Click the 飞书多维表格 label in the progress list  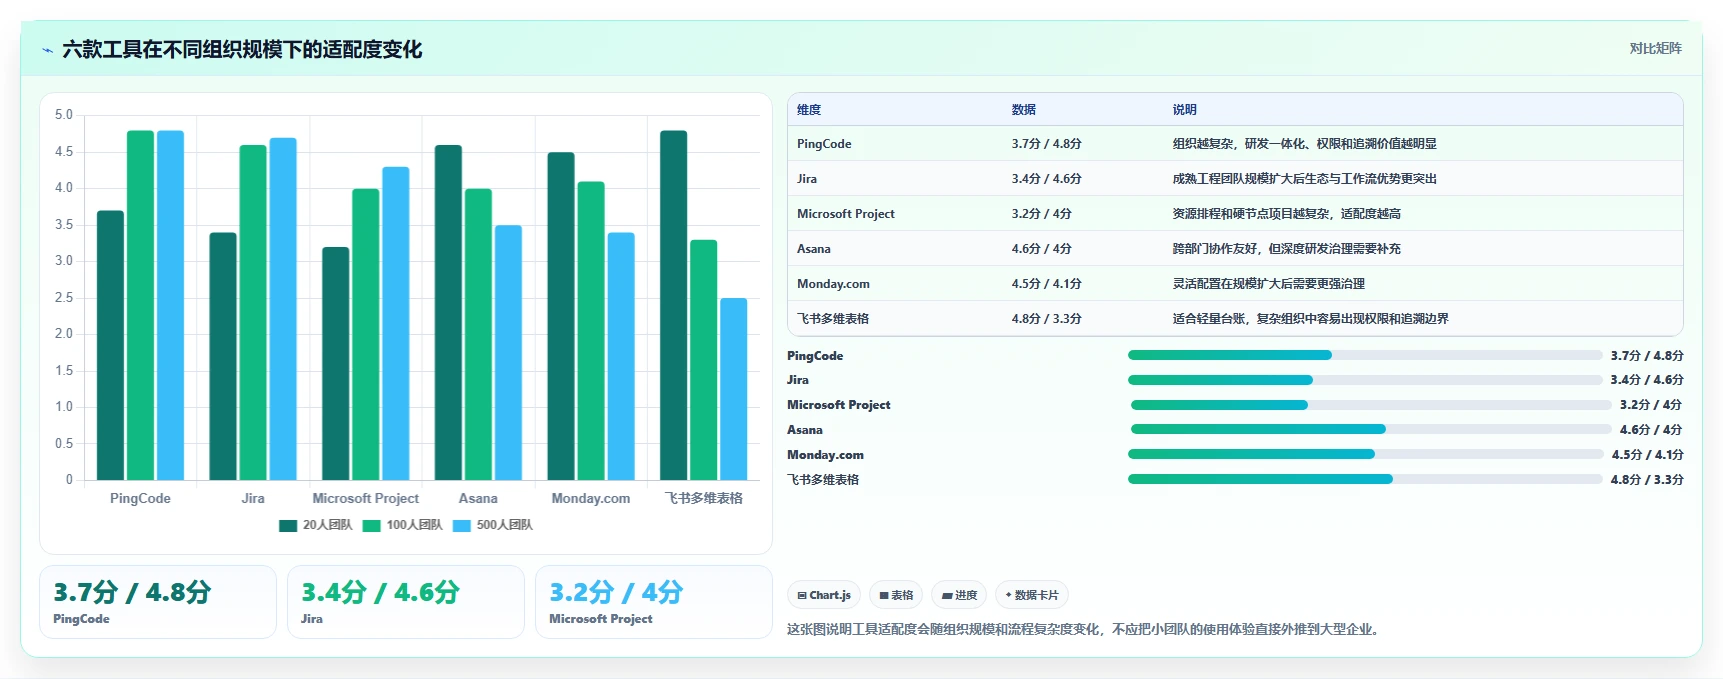coord(823,480)
